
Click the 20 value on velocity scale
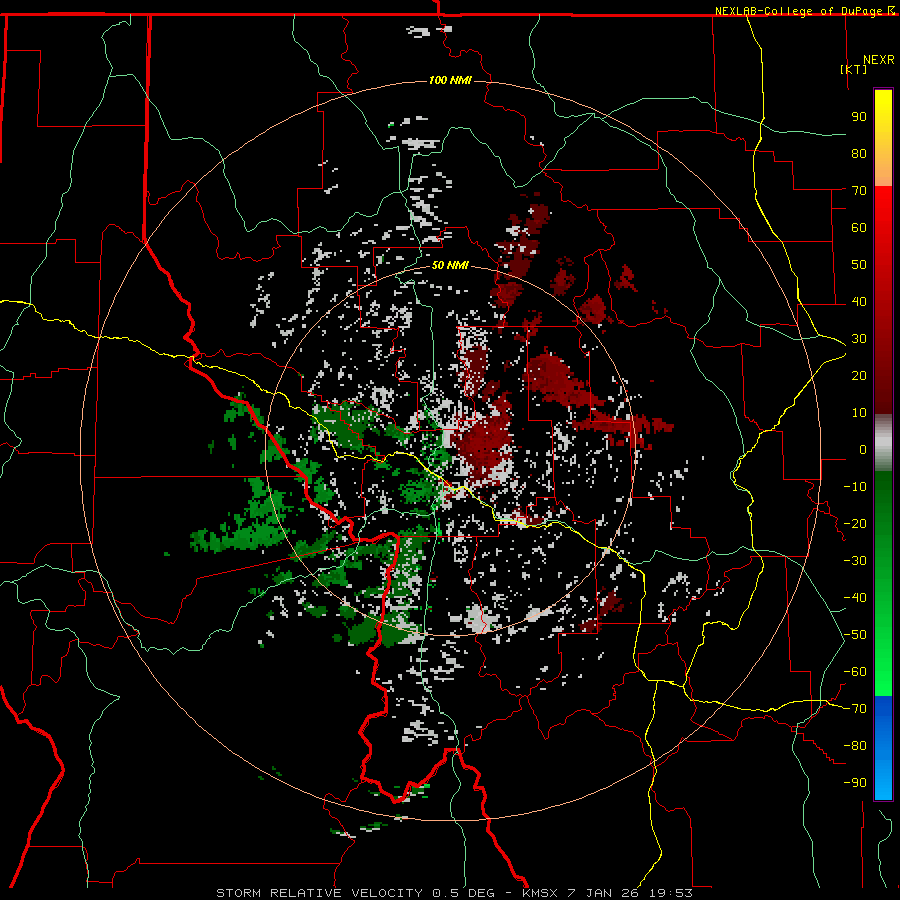pos(859,376)
